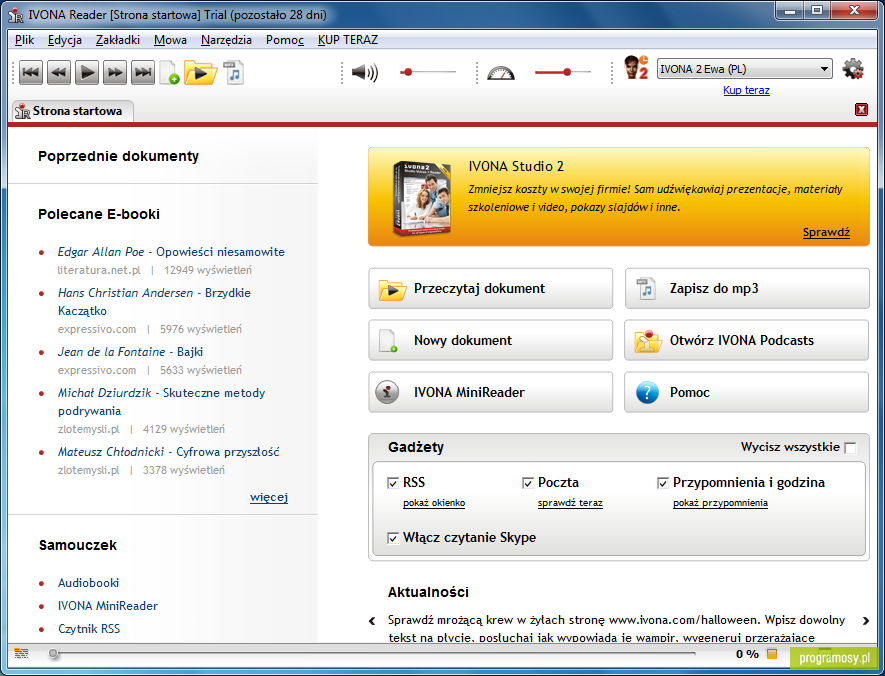Open Michał Dziurdzik Skuteczne metody podrywania e-book
The height and width of the screenshot is (676, 885).
click(161, 401)
